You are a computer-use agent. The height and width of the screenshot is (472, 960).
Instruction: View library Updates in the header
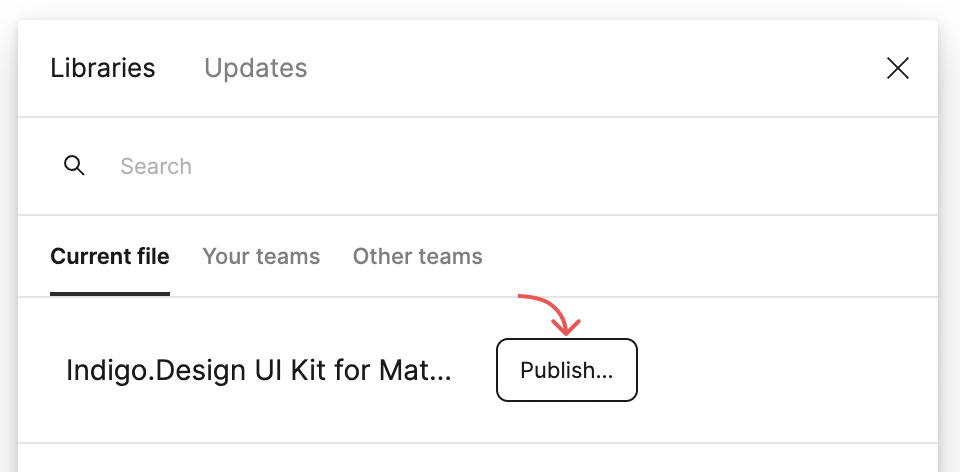255,68
